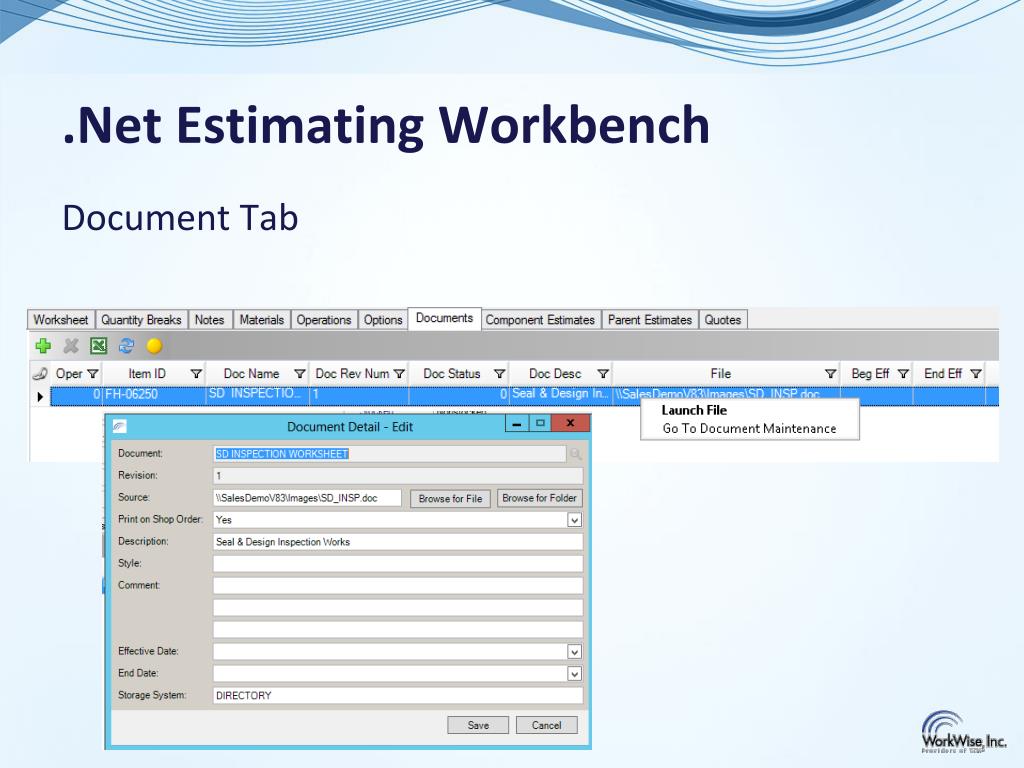Open the Materials tab
Image resolution: width=1024 pixels, height=768 pixels.
(x=262, y=320)
